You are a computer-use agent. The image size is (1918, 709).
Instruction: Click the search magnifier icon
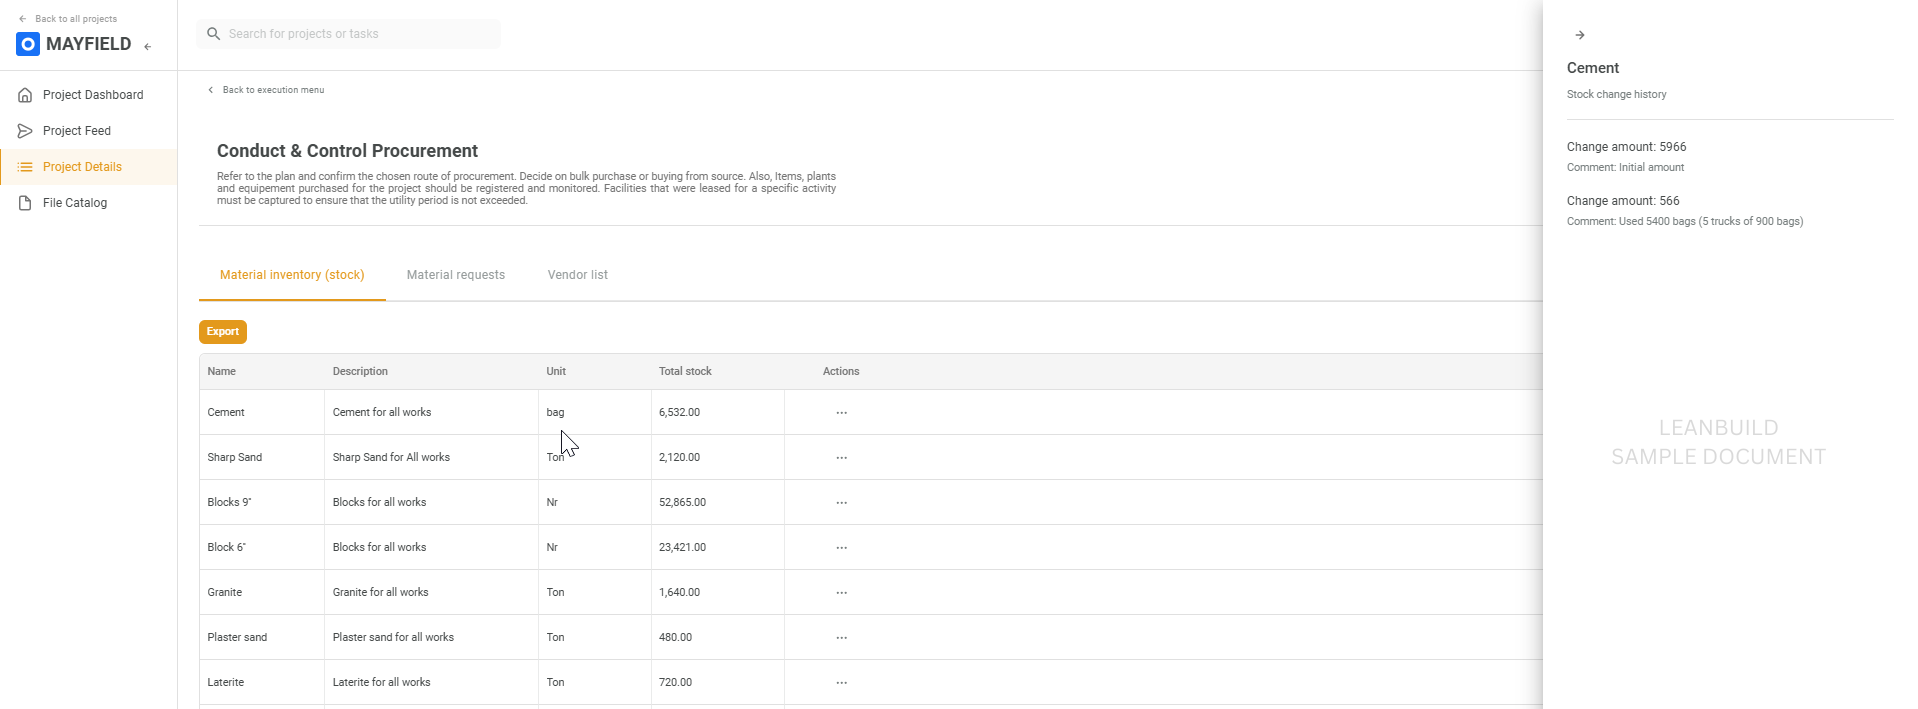click(213, 34)
